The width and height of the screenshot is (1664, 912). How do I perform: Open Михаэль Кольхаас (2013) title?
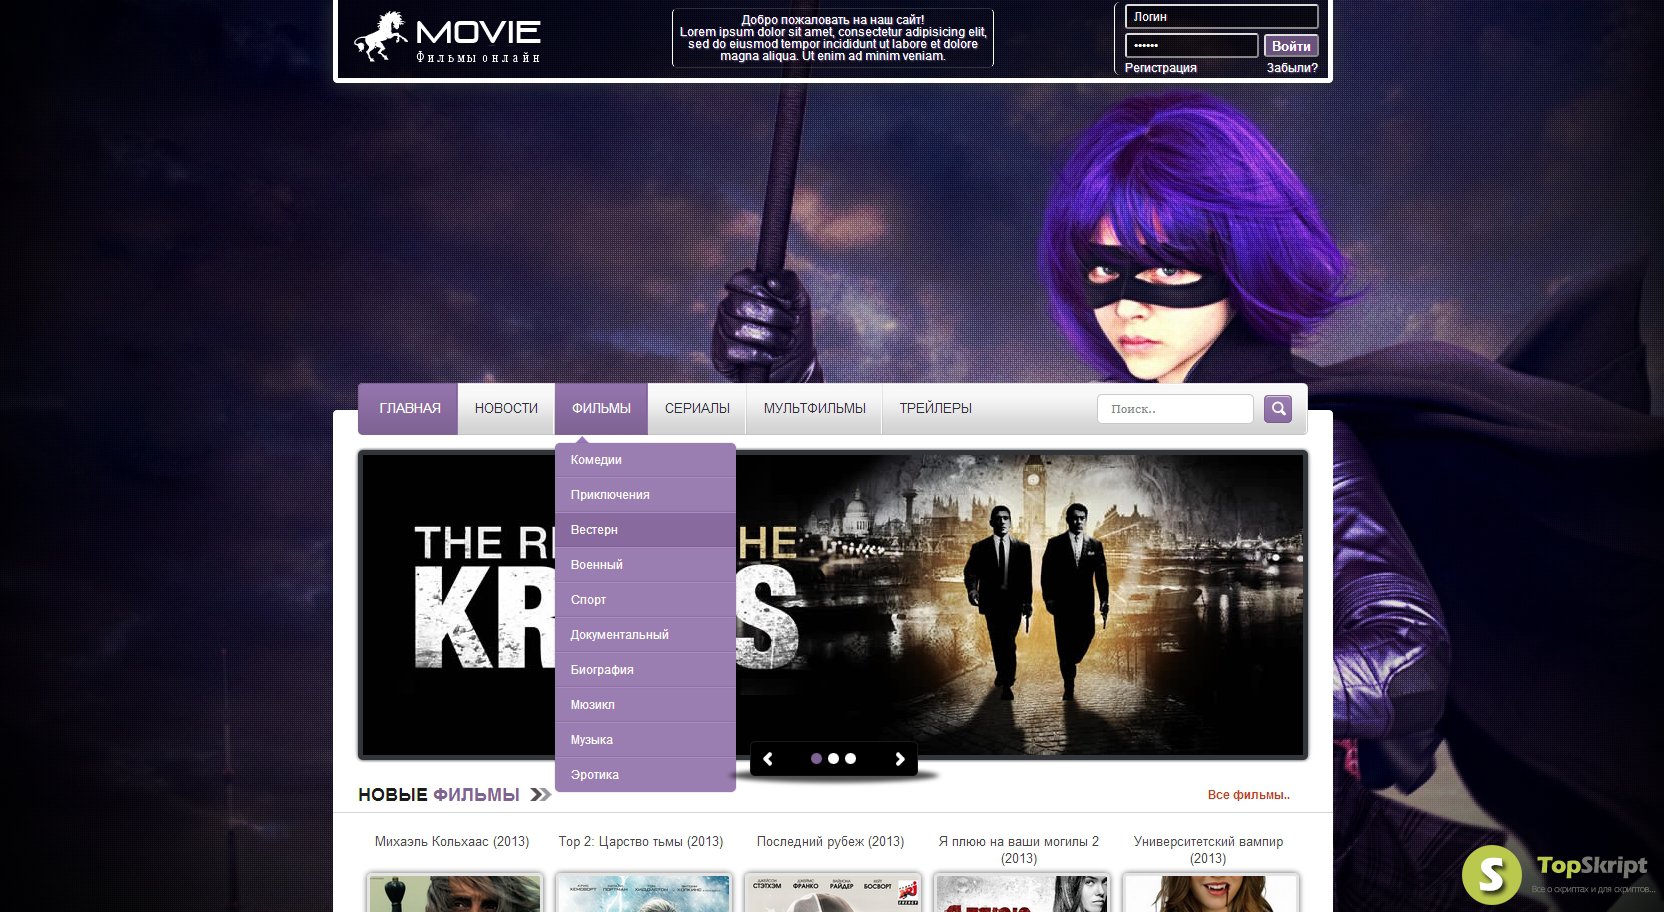pos(452,841)
